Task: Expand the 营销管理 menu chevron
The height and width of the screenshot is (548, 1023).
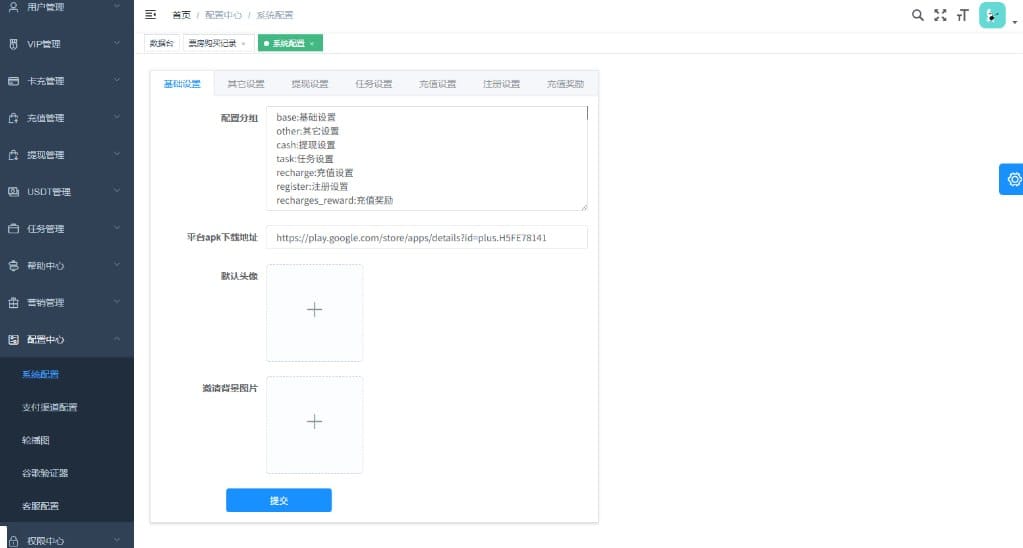Action: (x=117, y=301)
